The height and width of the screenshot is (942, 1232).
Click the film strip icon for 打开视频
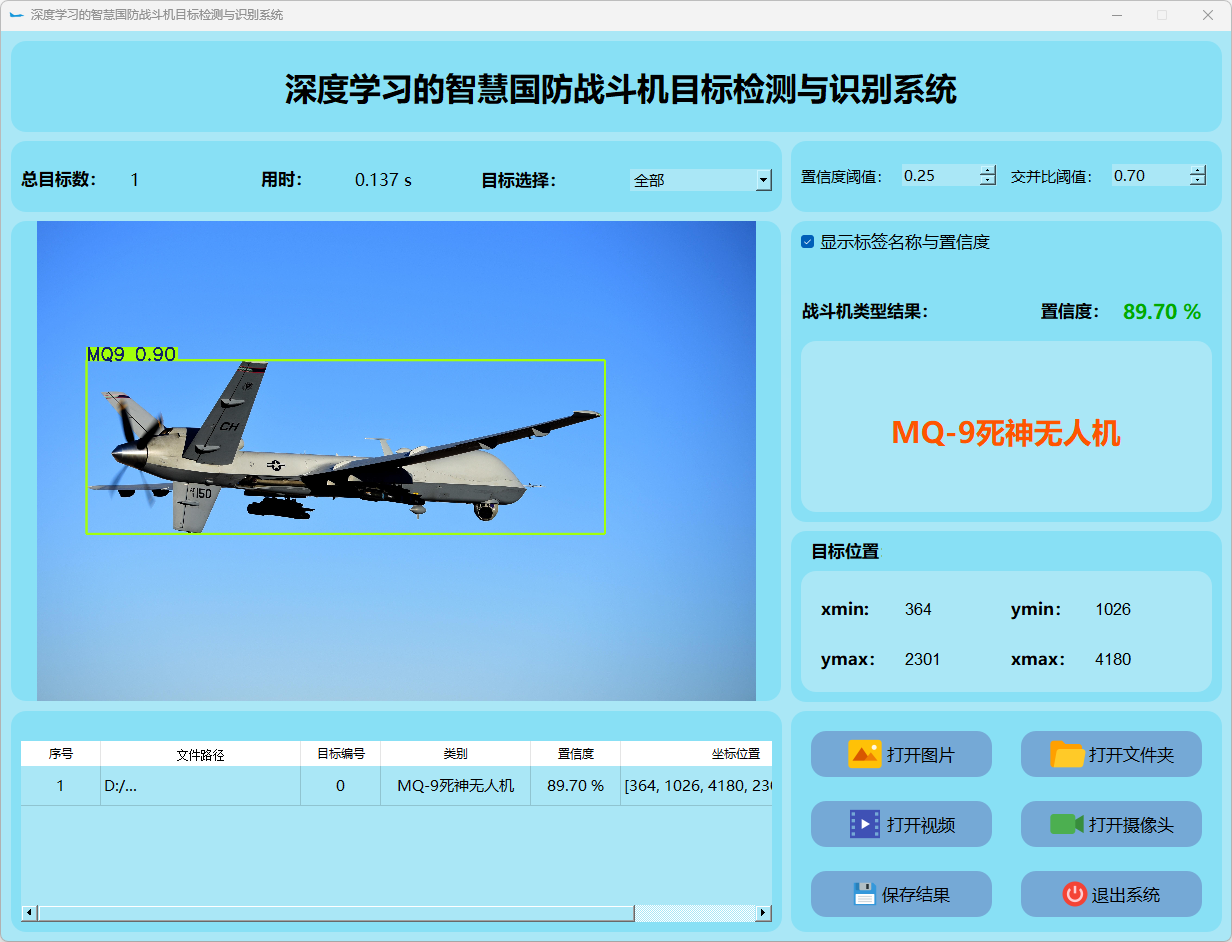pyautogui.click(x=864, y=824)
